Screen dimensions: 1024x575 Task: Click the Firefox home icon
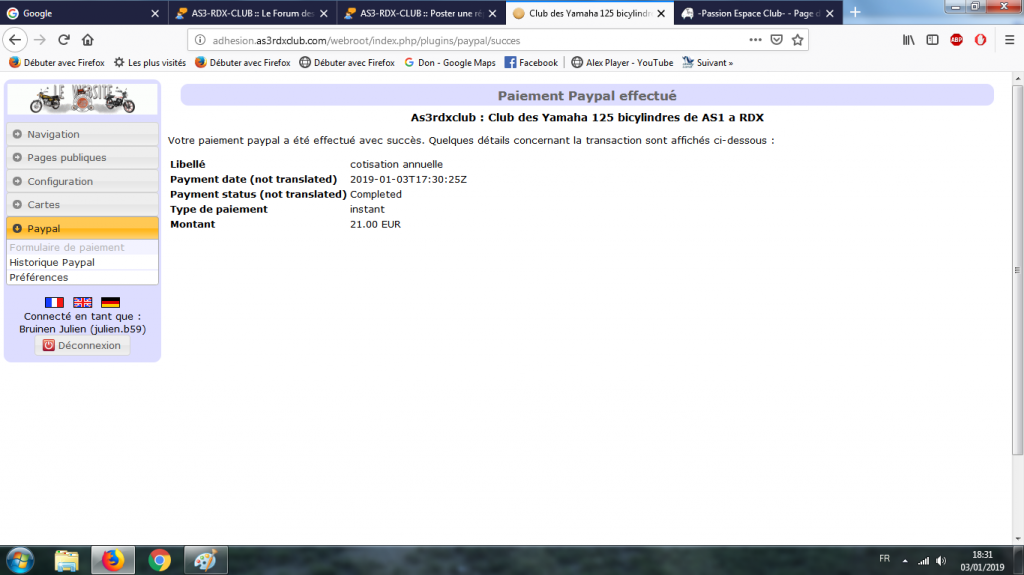[88, 40]
